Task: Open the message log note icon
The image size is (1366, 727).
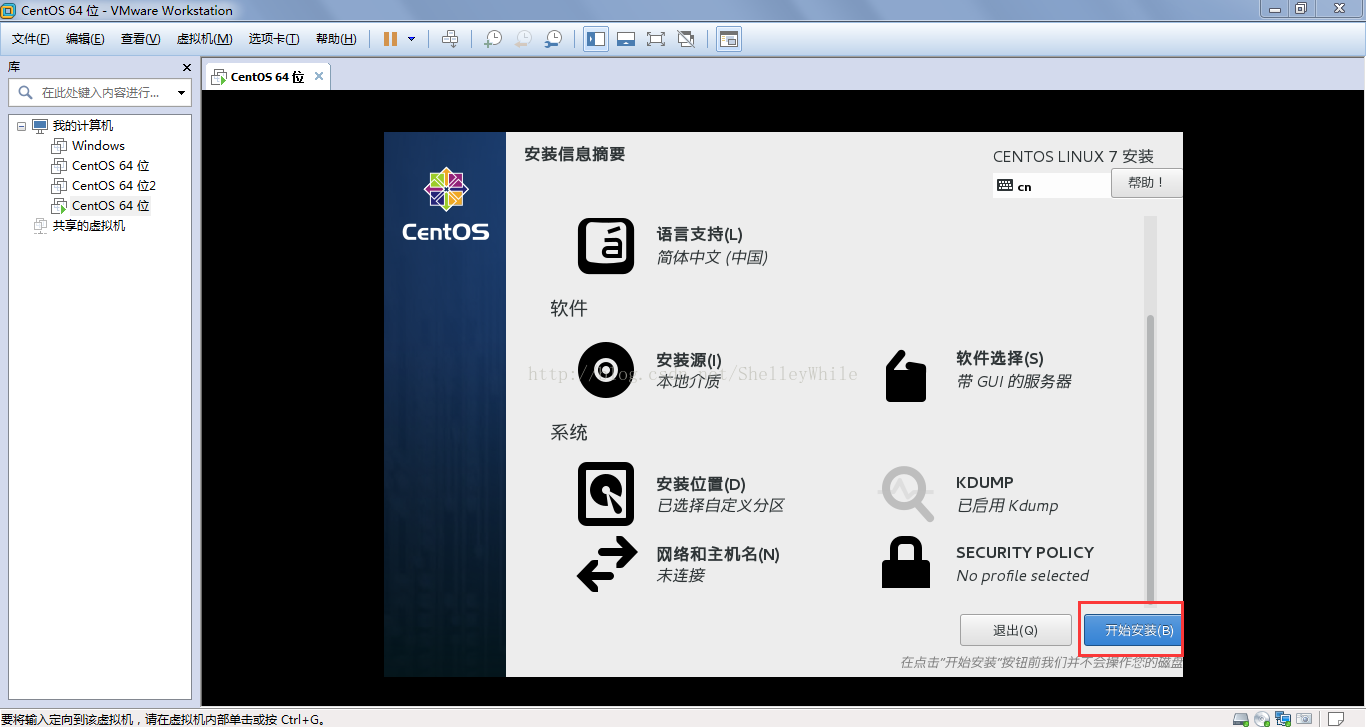Action: 1334,718
